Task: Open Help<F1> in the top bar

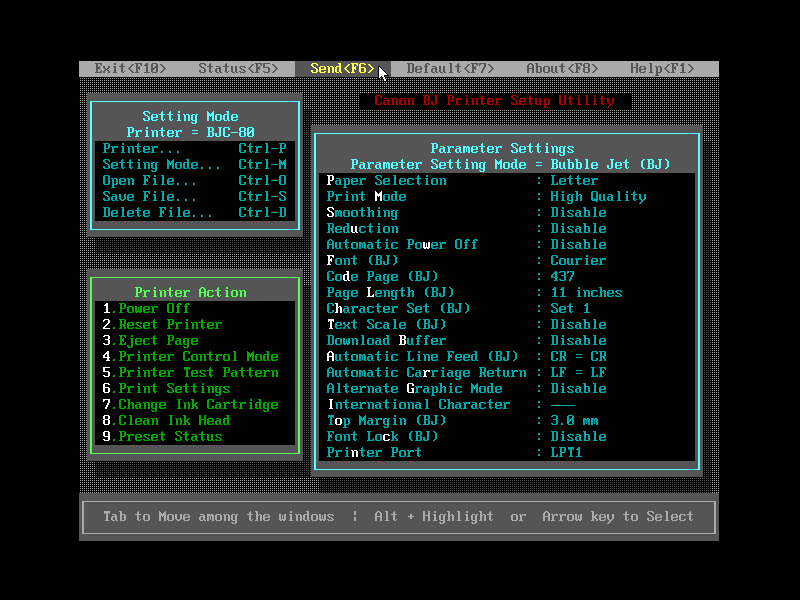Action: pos(662,68)
